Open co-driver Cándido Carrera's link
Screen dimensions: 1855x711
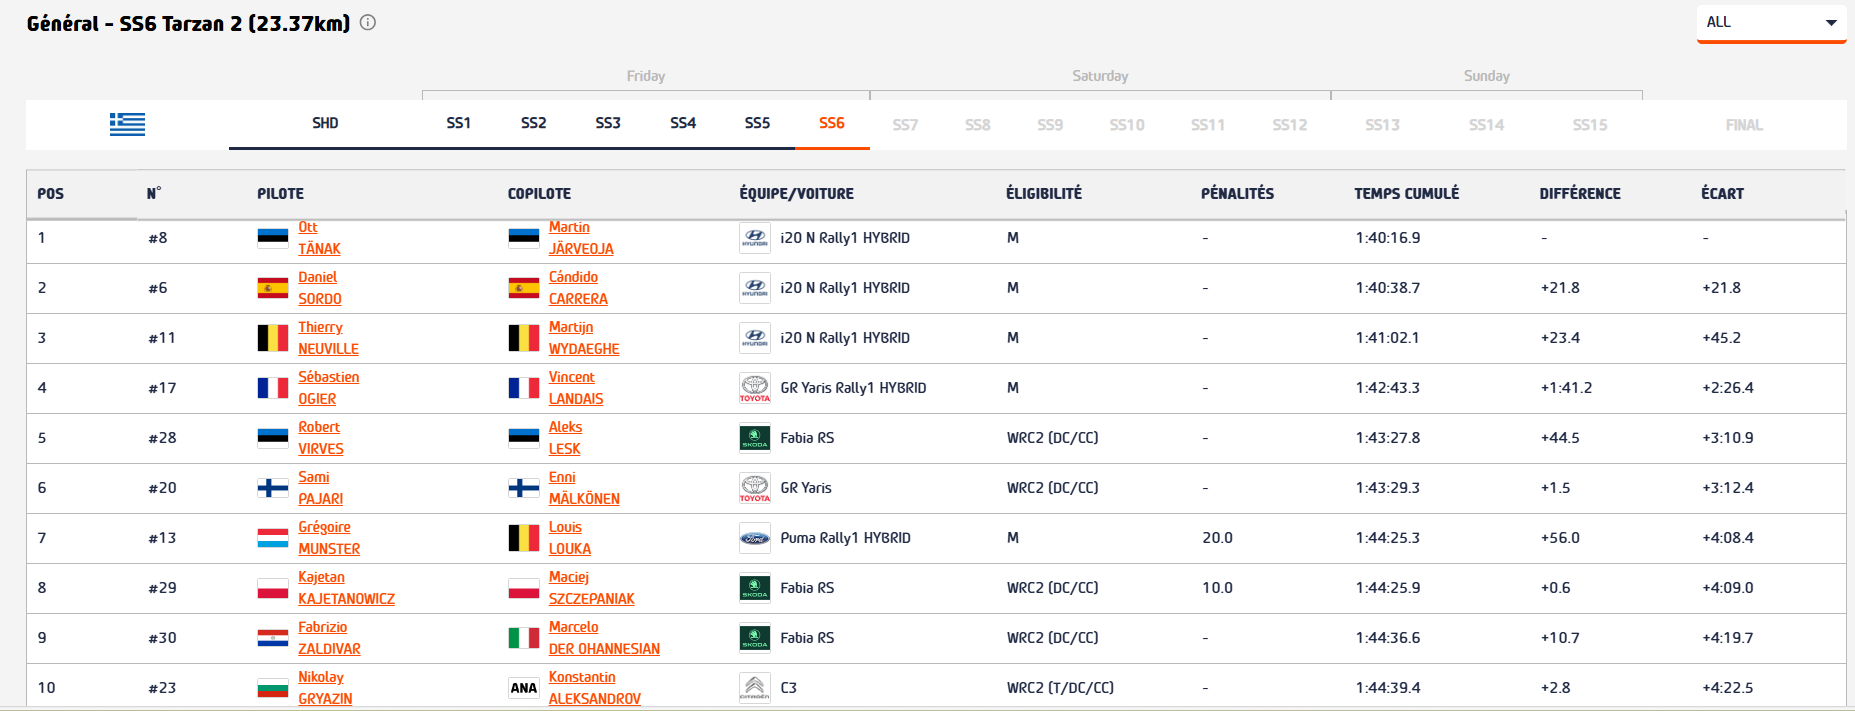coord(577,288)
